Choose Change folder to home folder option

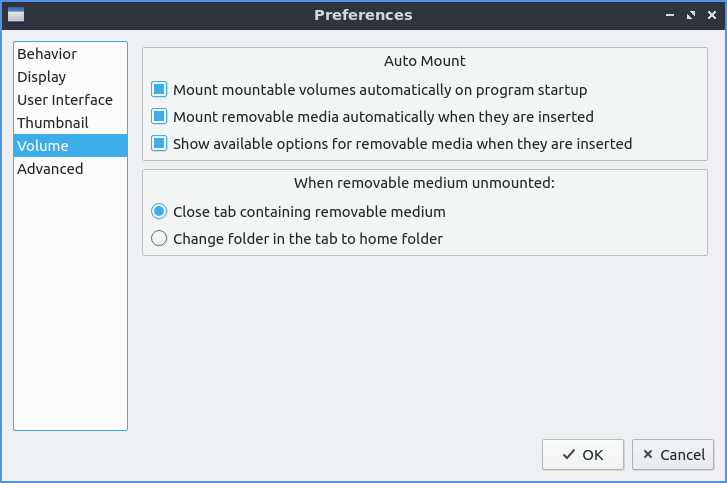click(x=159, y=239)
